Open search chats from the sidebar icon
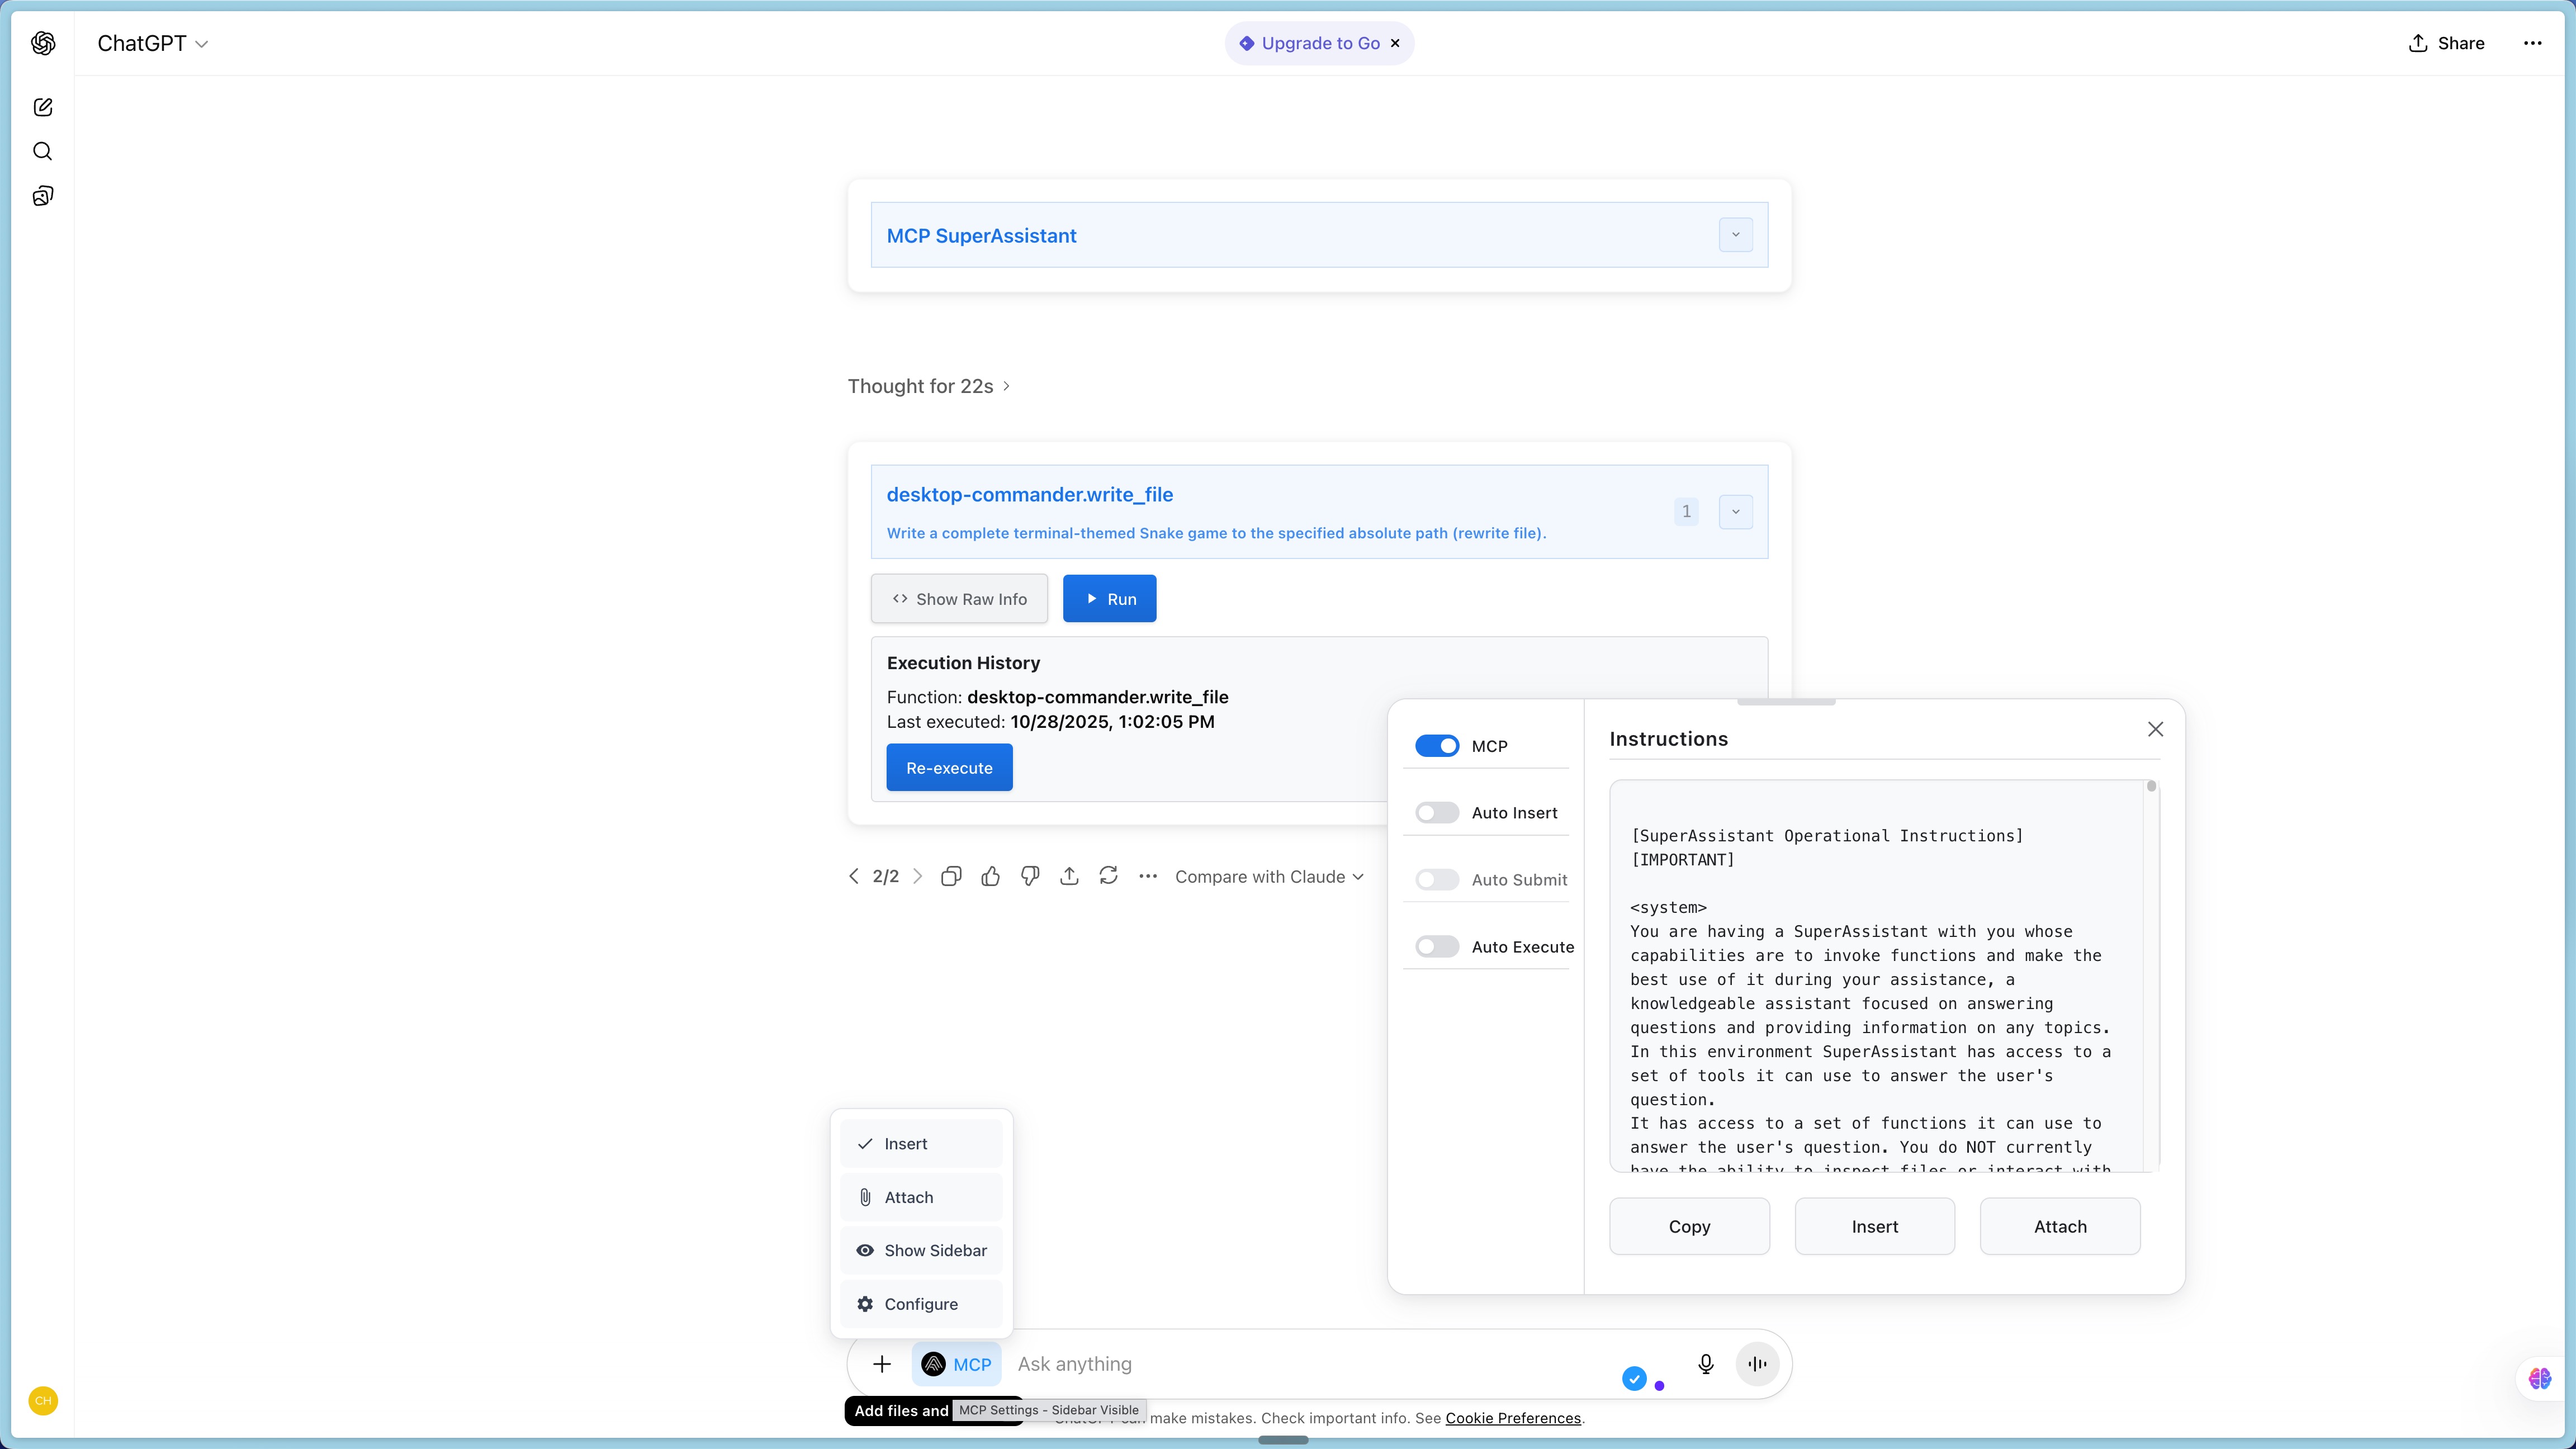This screenshot has height=1449, width=2576. click(42, 151)
